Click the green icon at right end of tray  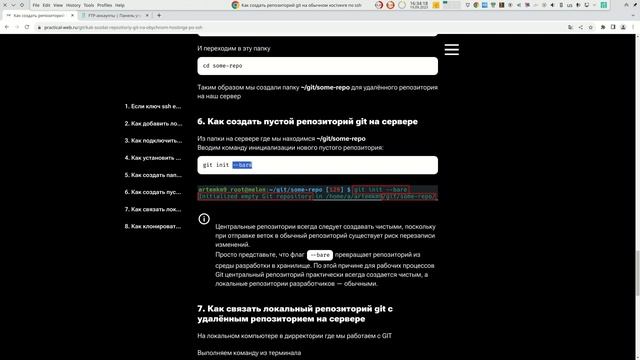pos(604,5)
